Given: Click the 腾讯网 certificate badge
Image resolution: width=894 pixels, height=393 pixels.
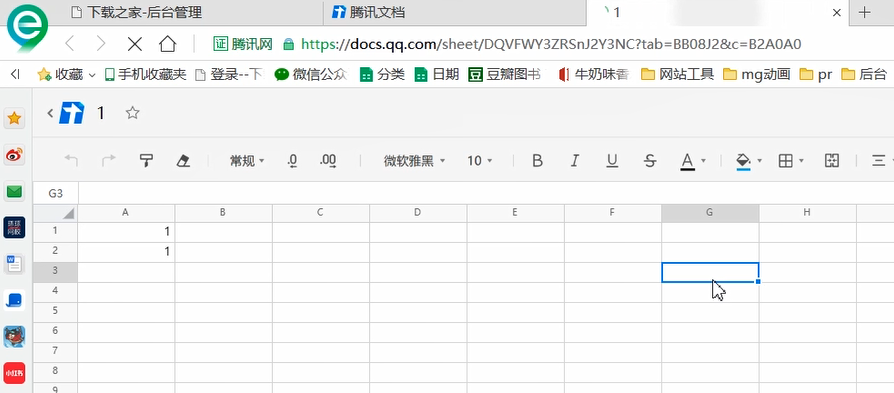Looking at the screenshot, I should point(243,44).
